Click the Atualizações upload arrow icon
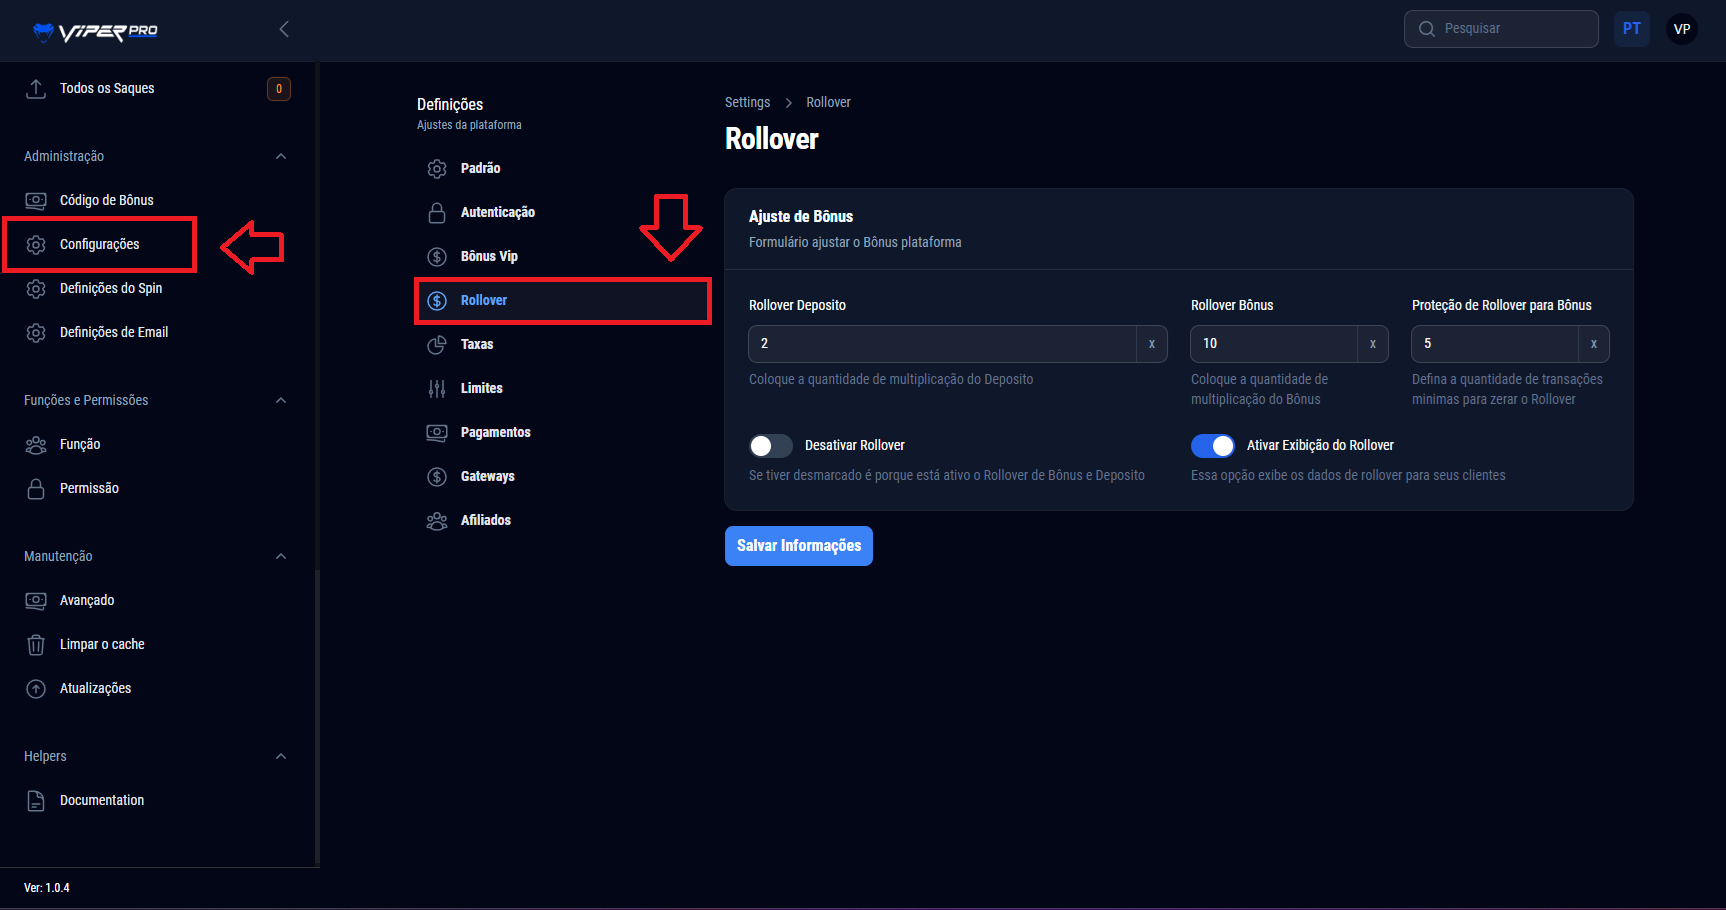Viewport: 1726px width, 910px height. tap(36, 689)
